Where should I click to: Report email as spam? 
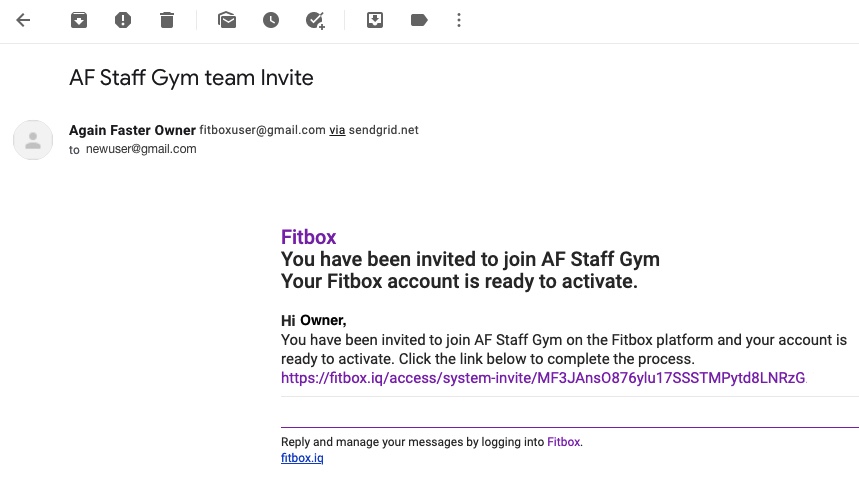click(x=123, y=20)
